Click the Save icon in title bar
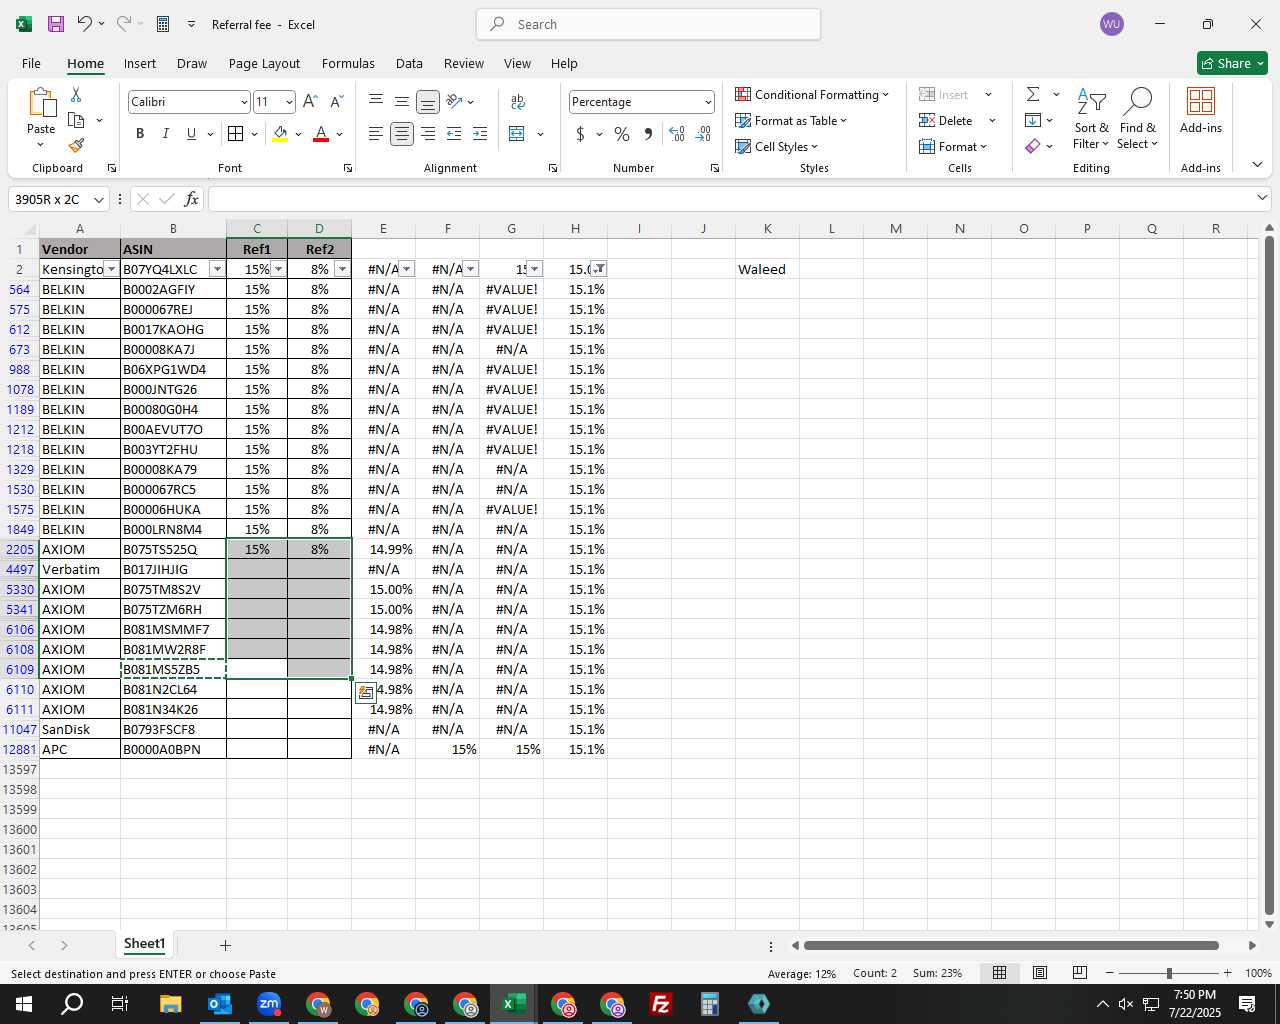This screenshot has width=1280, height=1024. click(56, 24)
